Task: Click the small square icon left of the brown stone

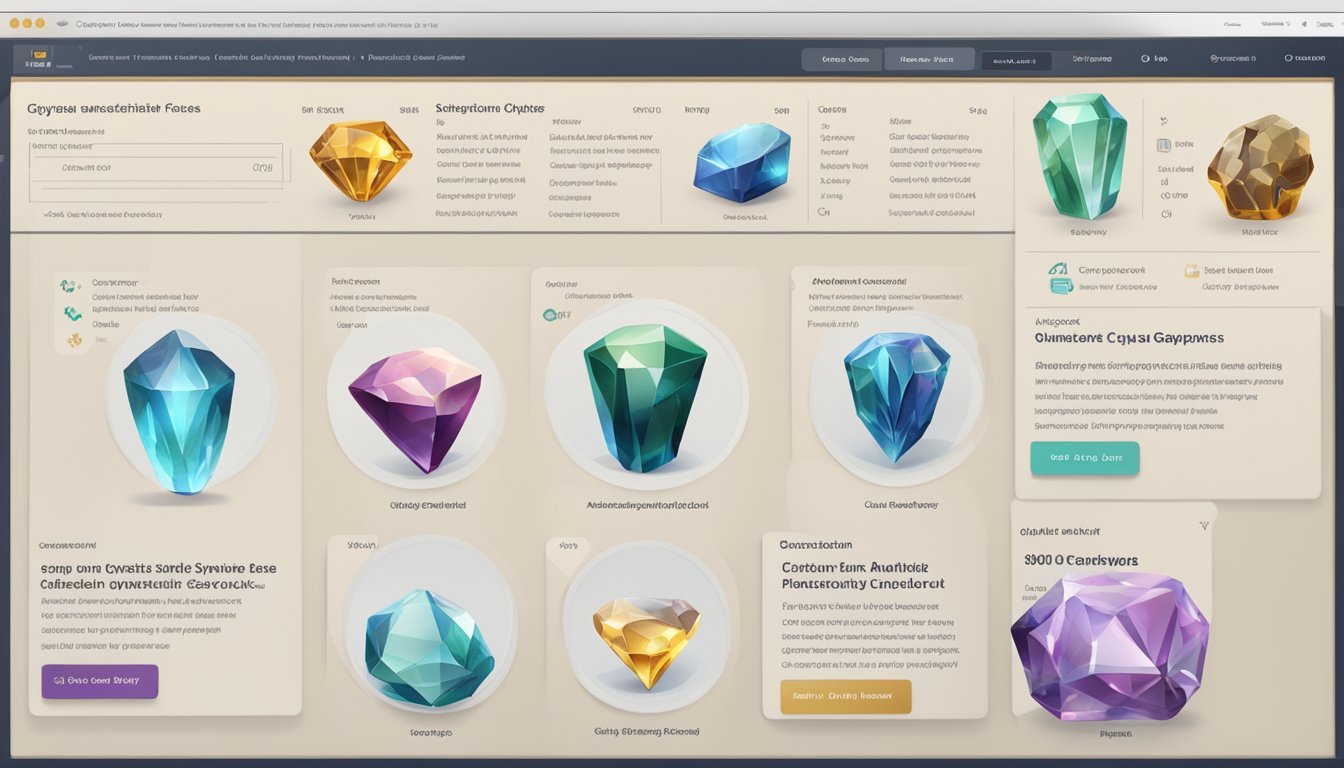Action: [x=1163, y=145]
